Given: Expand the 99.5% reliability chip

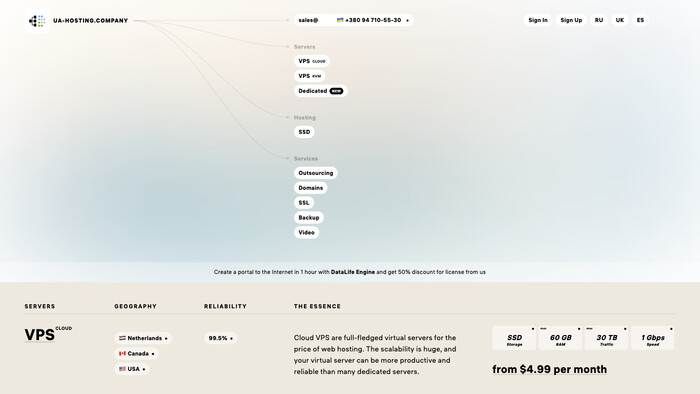Looking at the screenshot, I should click(x=221, y=338).
